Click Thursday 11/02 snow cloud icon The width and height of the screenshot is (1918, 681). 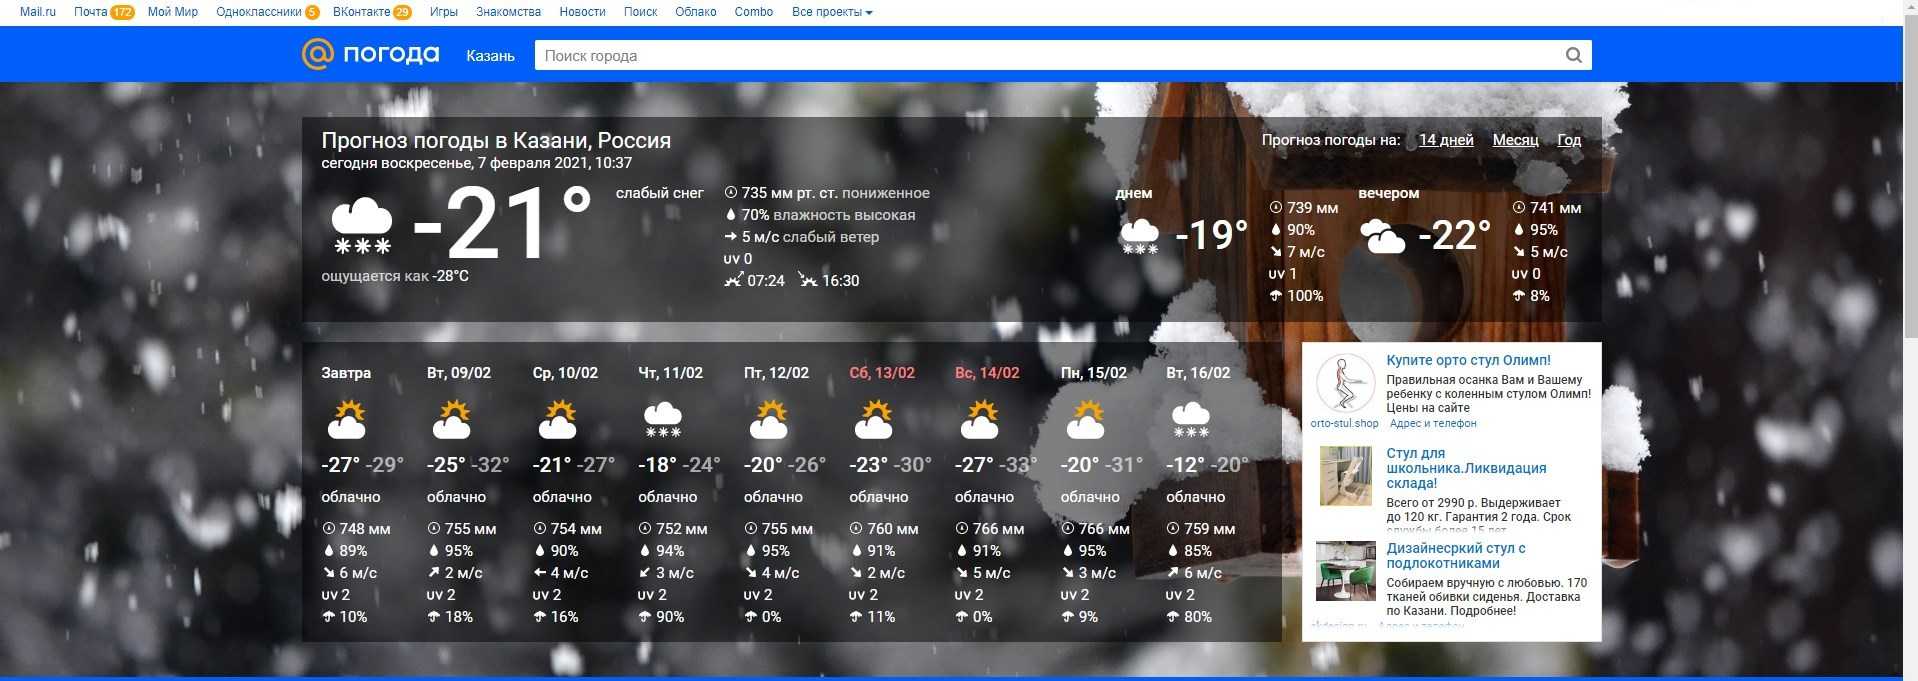click(663, 420)
